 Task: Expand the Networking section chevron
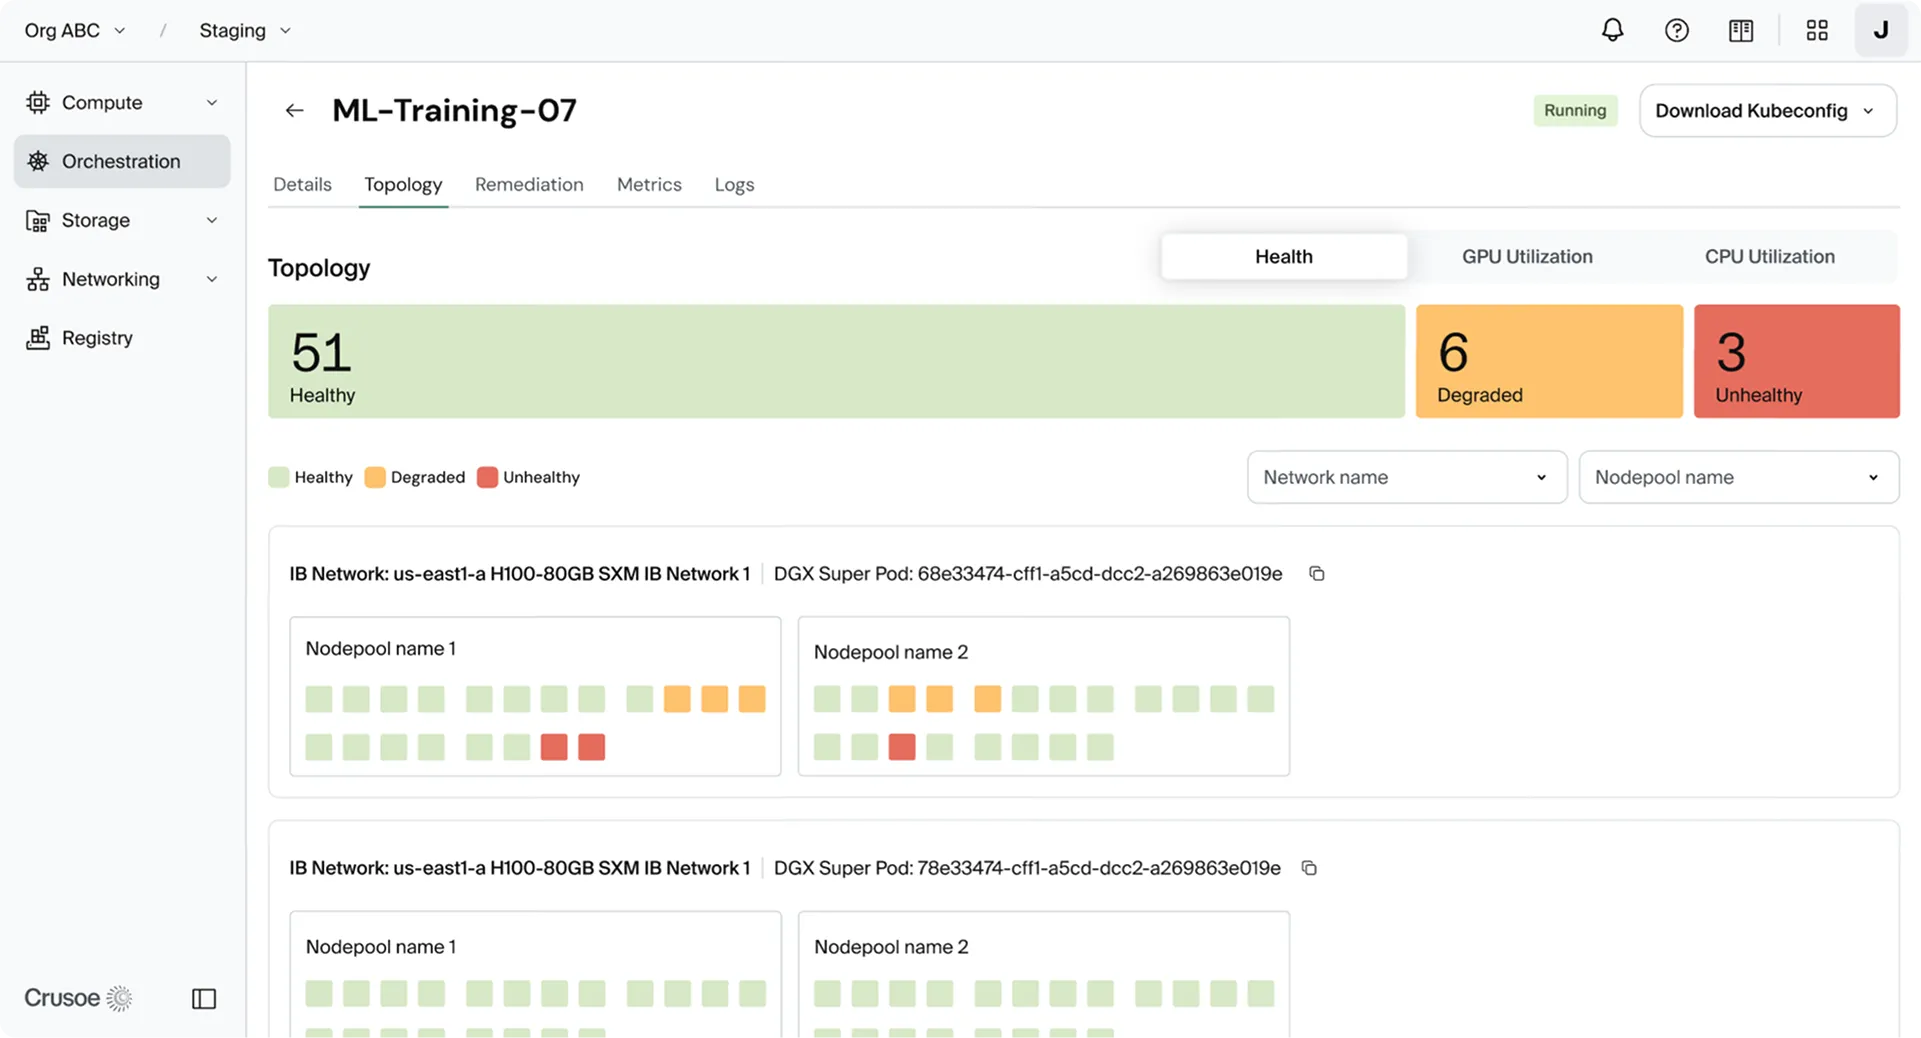pyautogui.click(x=212, y=279)
